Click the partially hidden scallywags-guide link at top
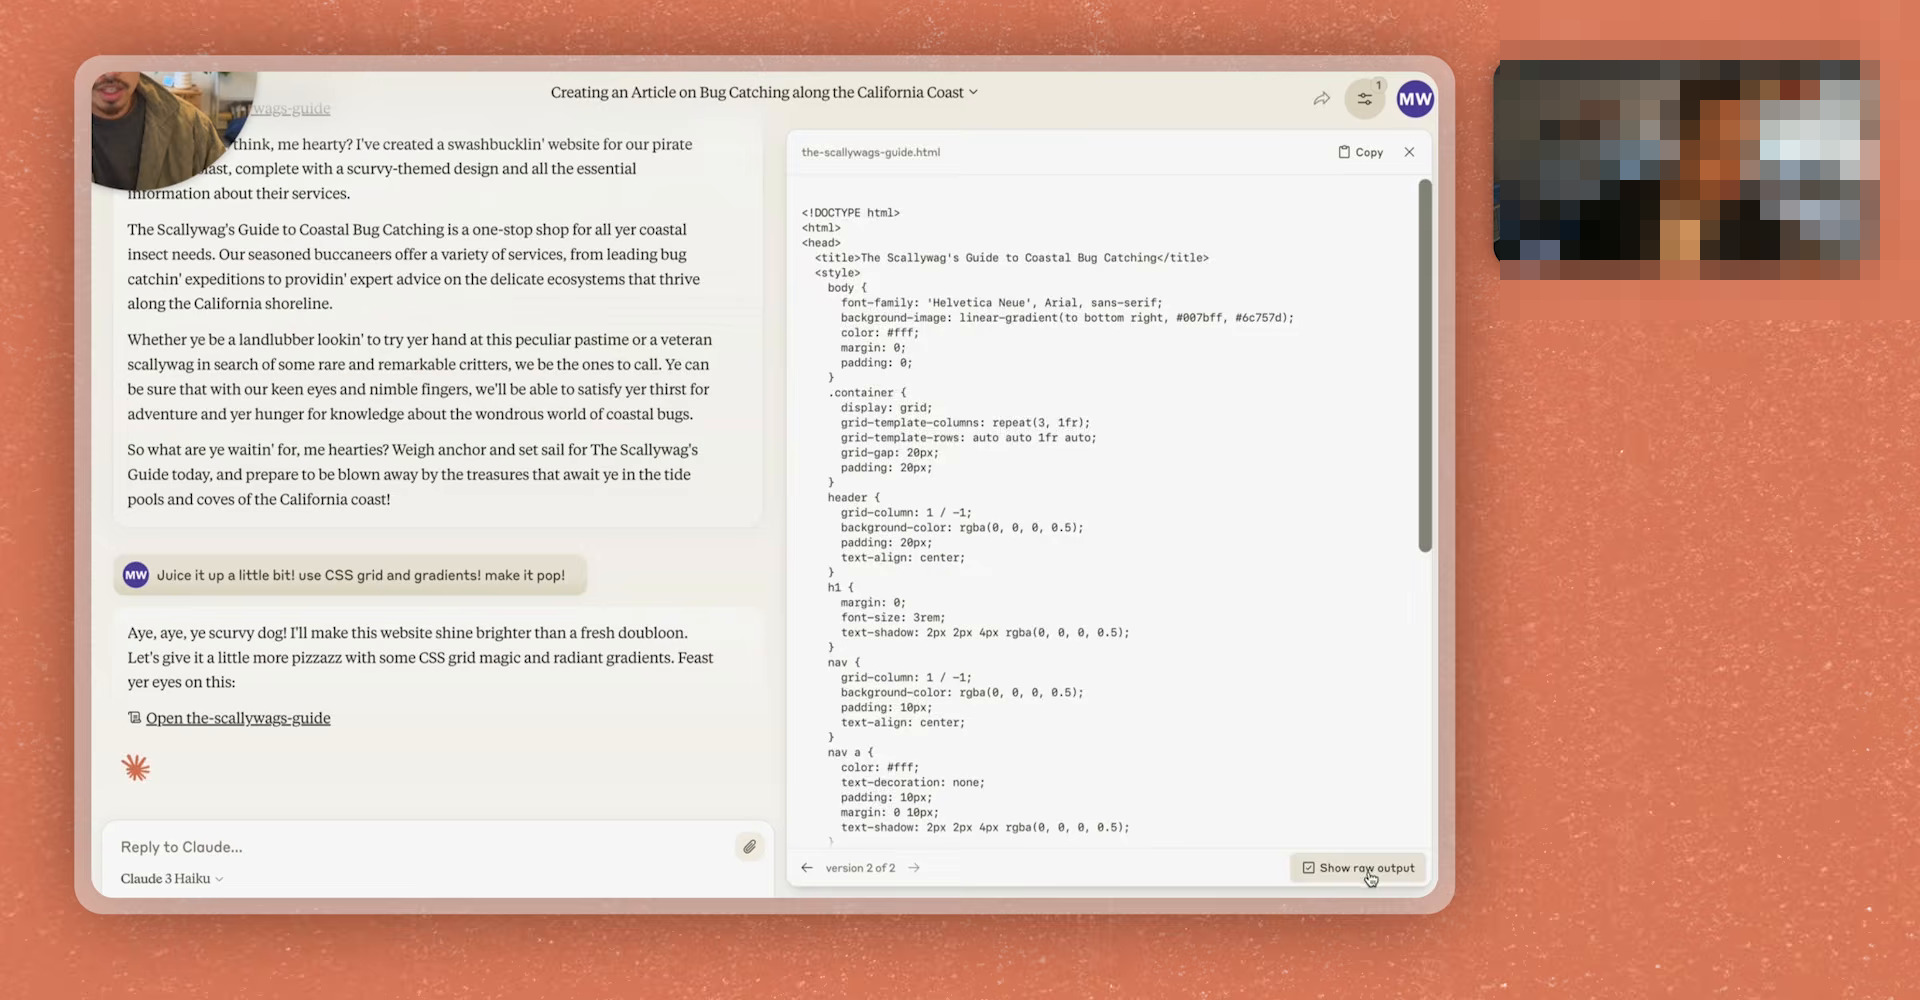This screenshot has height=1000, width=1920. point(292,108)
